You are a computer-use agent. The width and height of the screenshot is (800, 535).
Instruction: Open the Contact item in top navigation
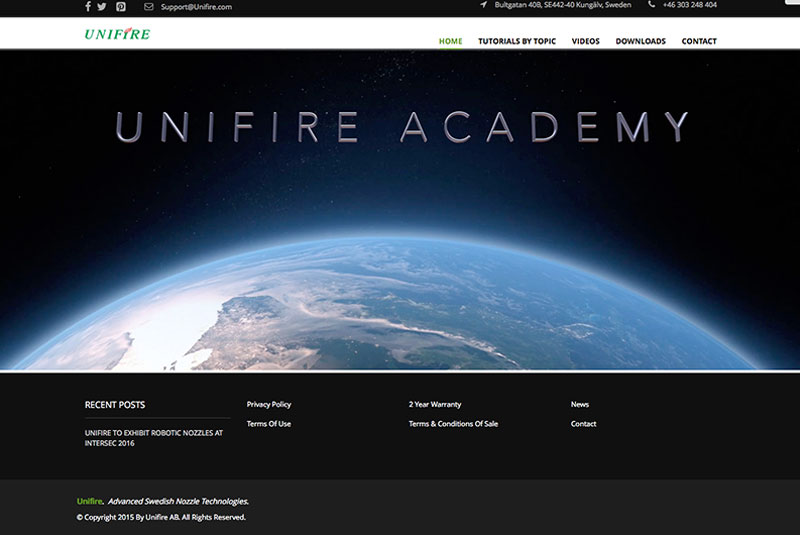tap(699, 41)
